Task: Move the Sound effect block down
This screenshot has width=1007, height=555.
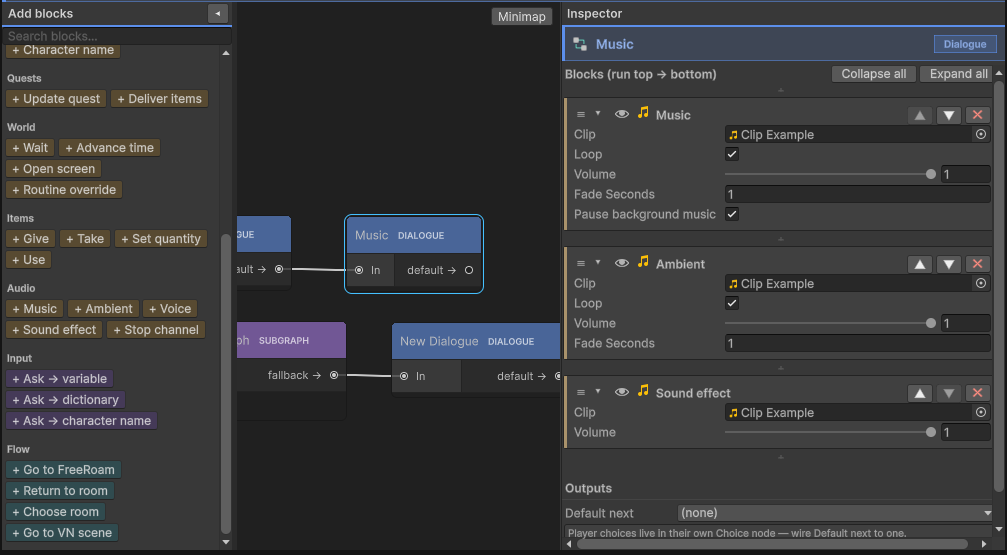Action: (x=949, y=393)
